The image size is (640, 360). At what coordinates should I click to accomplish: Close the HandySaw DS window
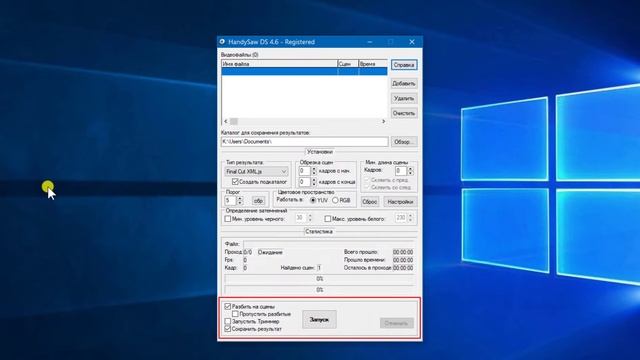point(412,42)
